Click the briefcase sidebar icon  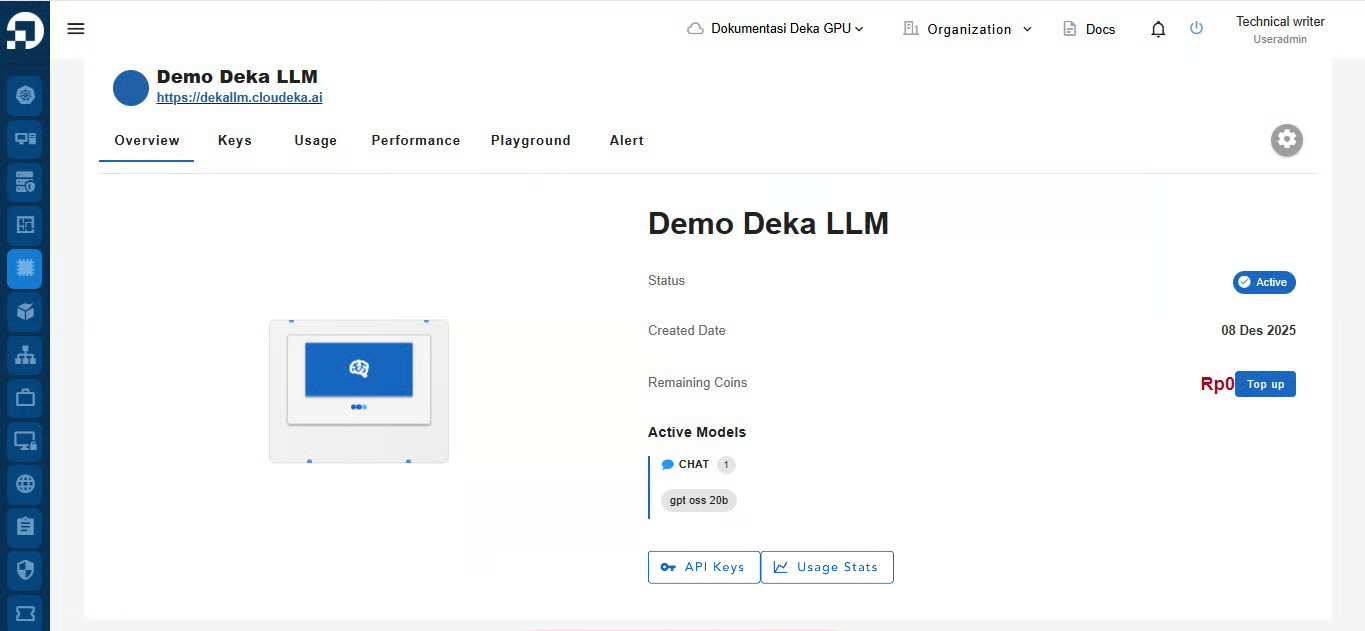pos(25,397)
